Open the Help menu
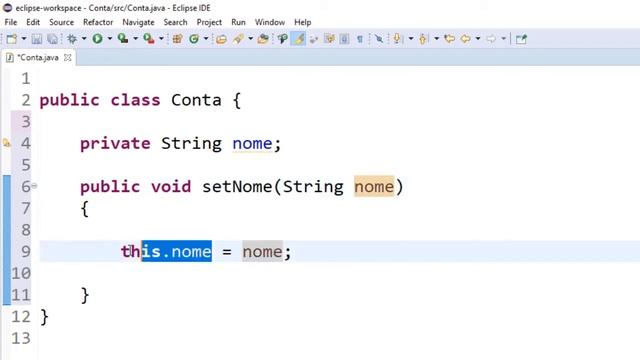Screen dimensions: 640x360 coord(302,22)
